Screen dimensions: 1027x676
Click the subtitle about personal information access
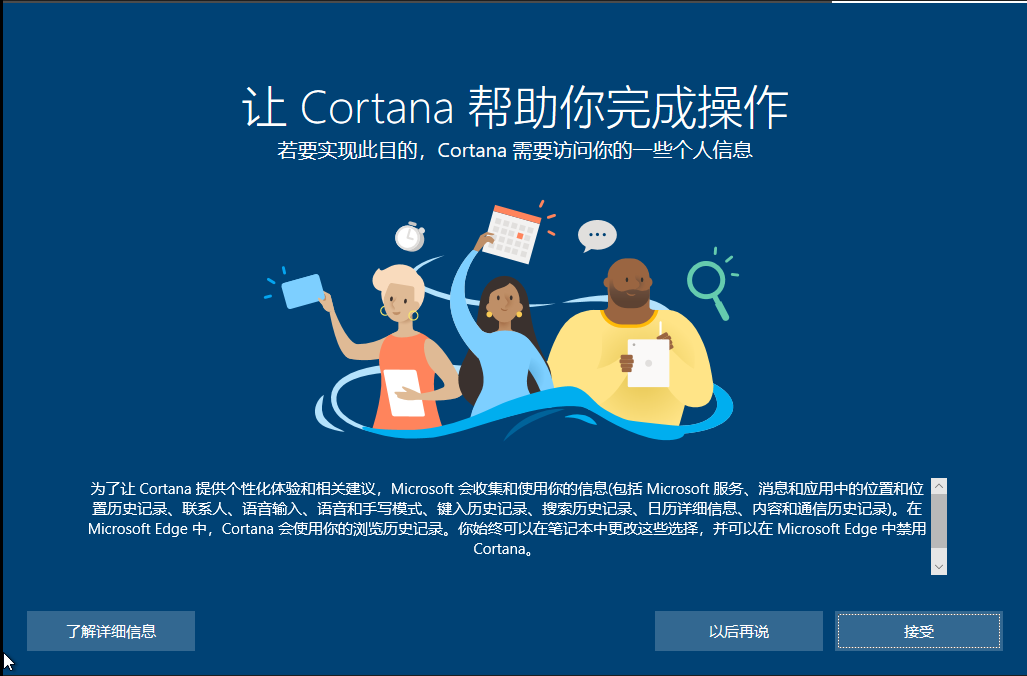515,151
